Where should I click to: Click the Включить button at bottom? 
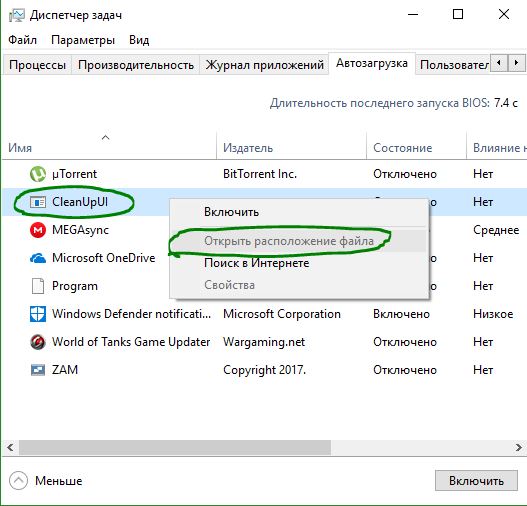click(x=476, y=481)
